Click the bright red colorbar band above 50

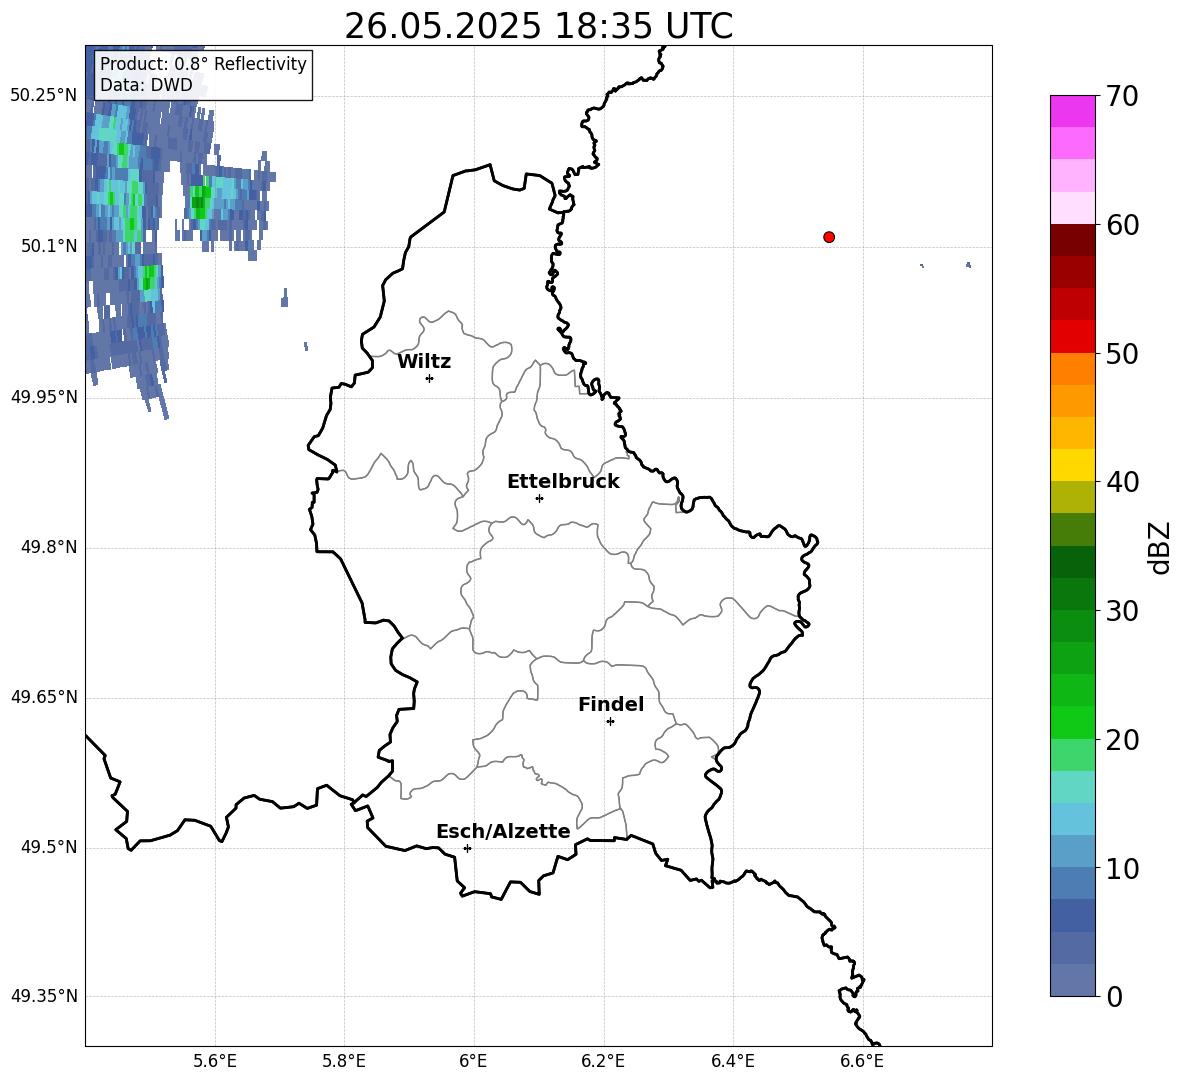[x=1072, y=337]
